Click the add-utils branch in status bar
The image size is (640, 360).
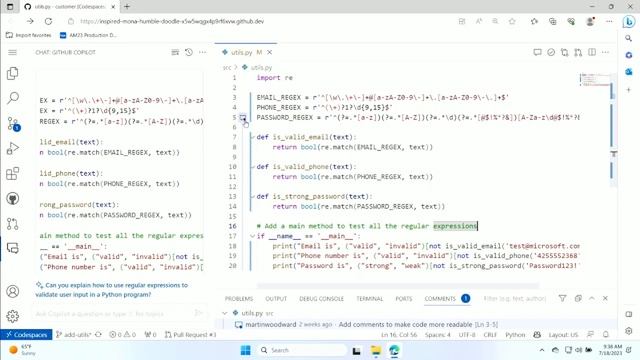(x=73, y=334)
